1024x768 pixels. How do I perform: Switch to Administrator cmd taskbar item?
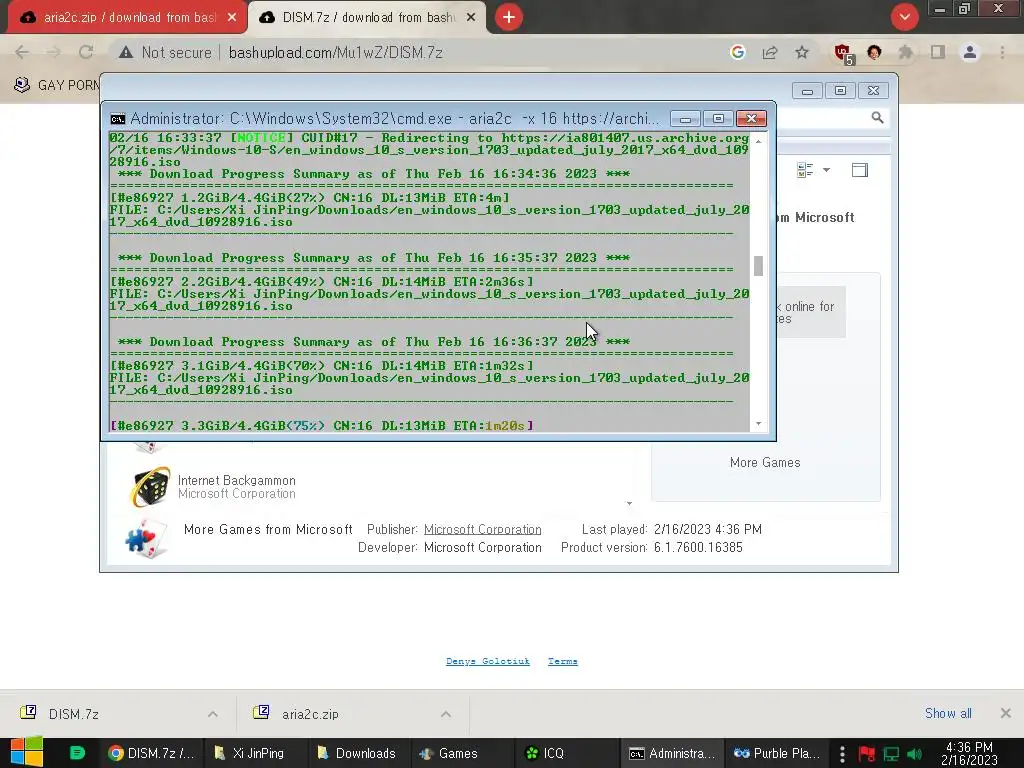pyautogui.click(x=671, y=753)
